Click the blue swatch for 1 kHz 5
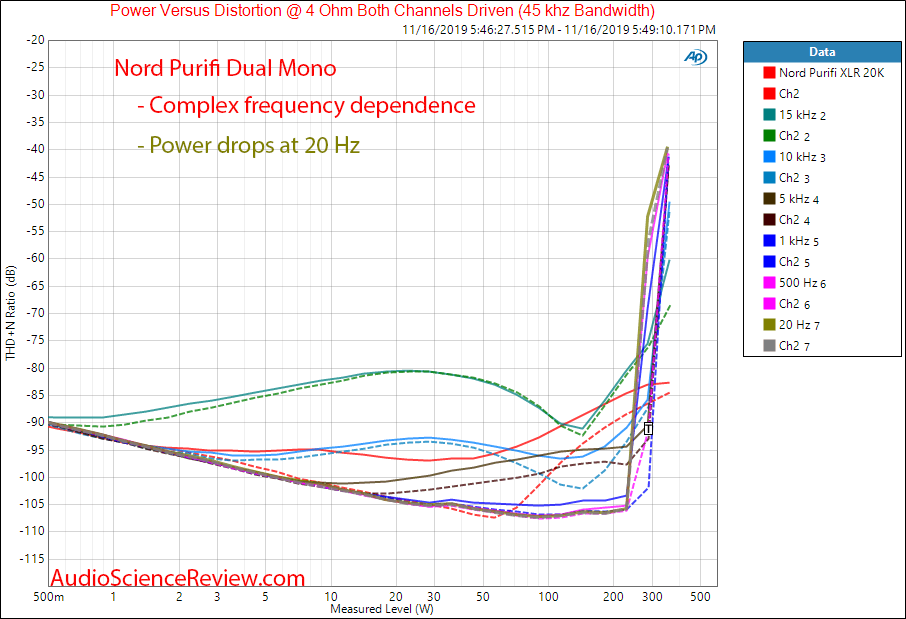This screenshot has height=619, width=906. pyautogui.click(x=769, y=240)
